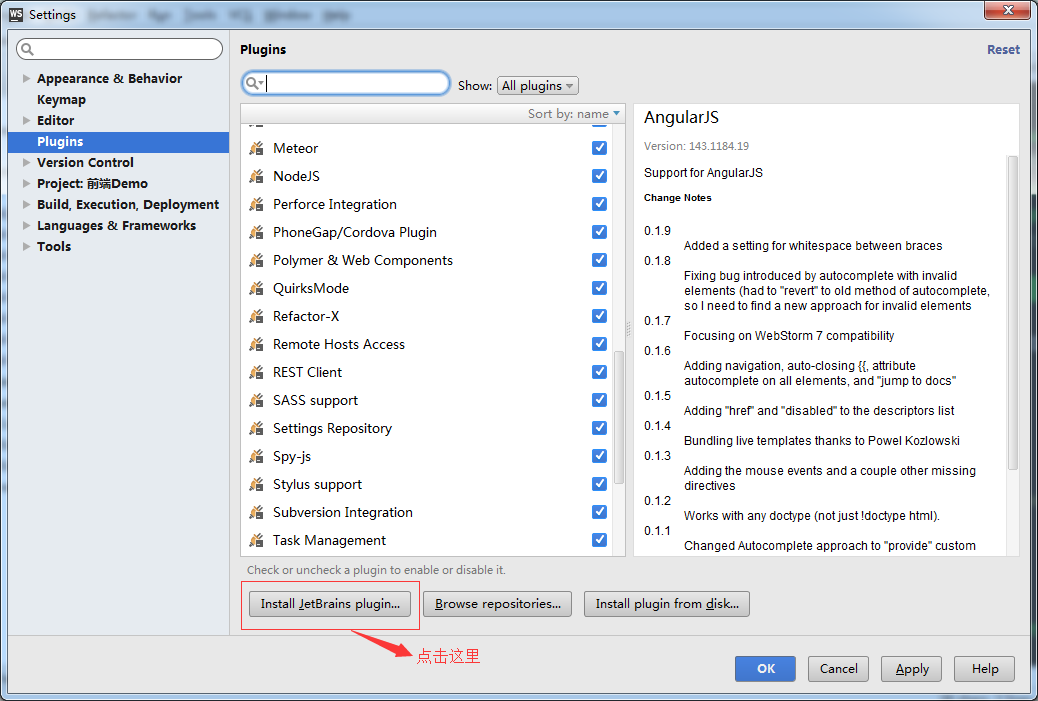Click the QuirksMode plugin icon
Image resolution: width=1038 pixels, height=701 pixels.
click(x=256, y=288)
